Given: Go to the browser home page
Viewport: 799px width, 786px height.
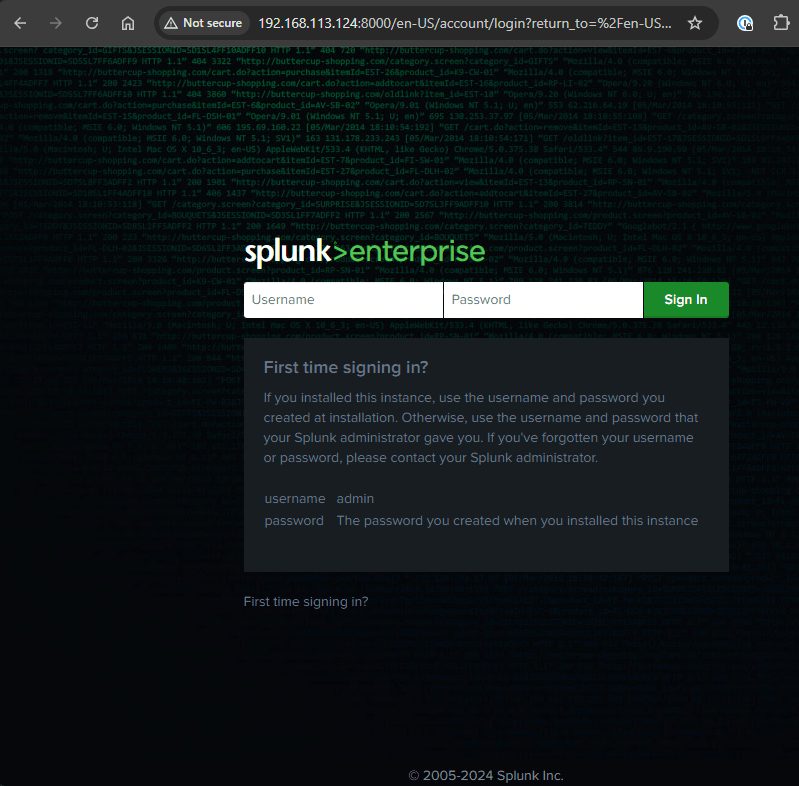Looking at the screenshot, I should 128,23.
